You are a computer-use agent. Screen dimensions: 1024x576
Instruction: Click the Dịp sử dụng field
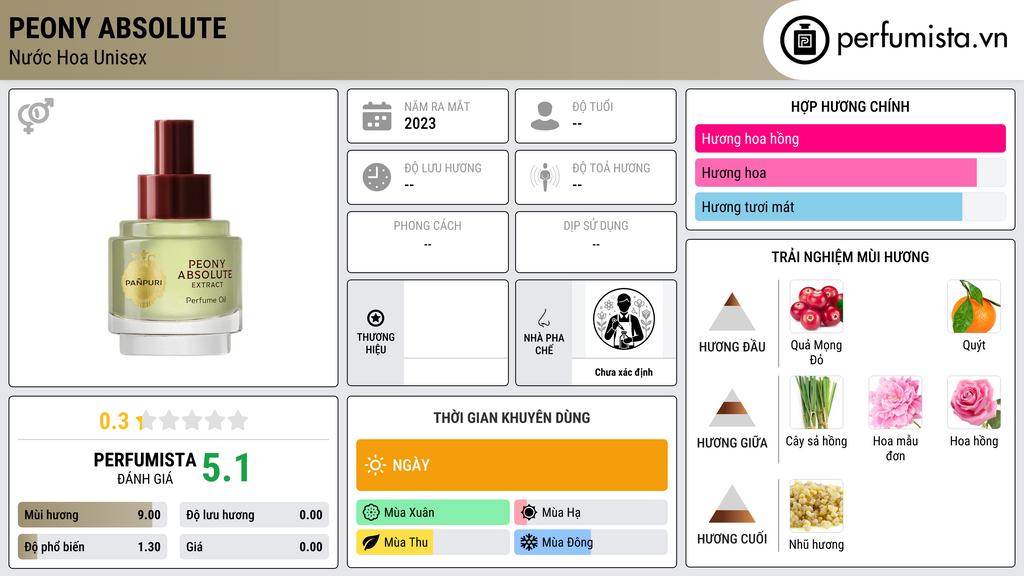click(596, 242)
